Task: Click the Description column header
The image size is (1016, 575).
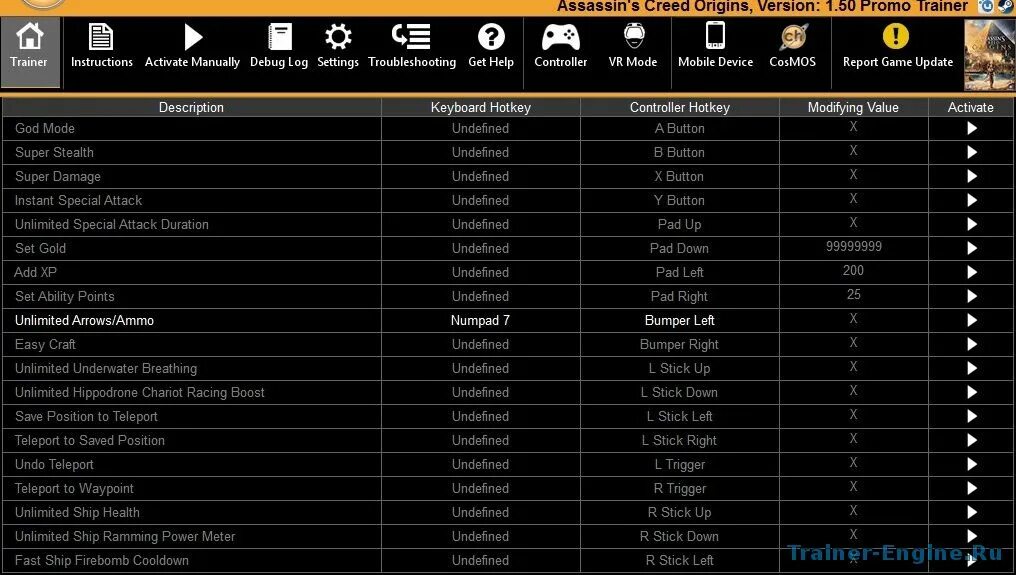Action: coord(192,107)
